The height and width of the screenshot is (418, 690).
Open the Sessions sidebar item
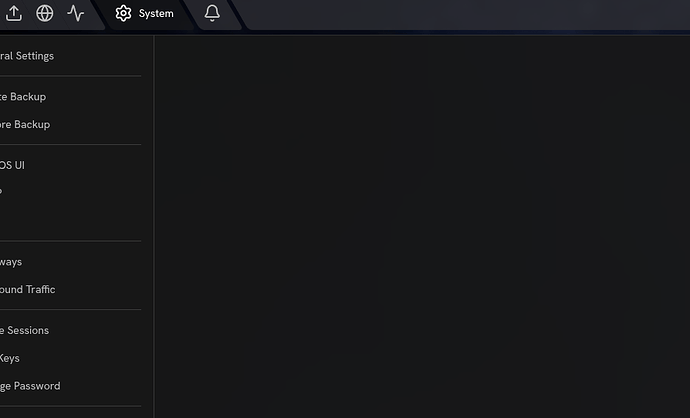[x=24, y=330]
